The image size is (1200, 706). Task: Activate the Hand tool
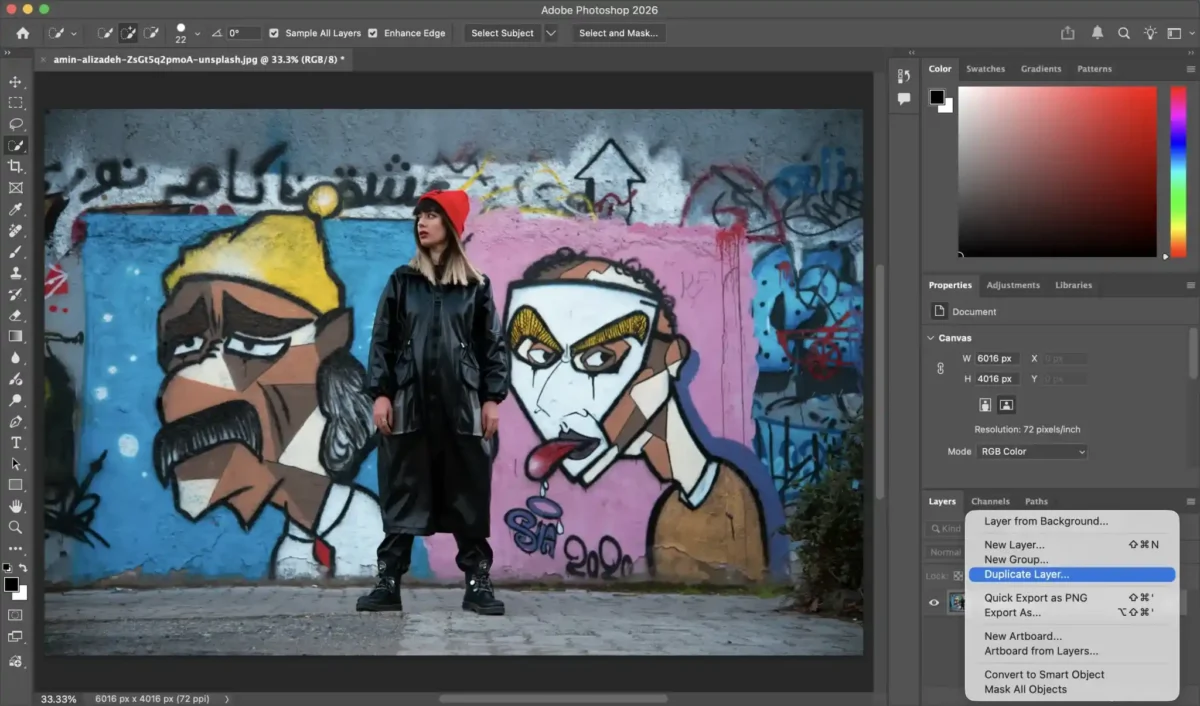coord(15,506)
